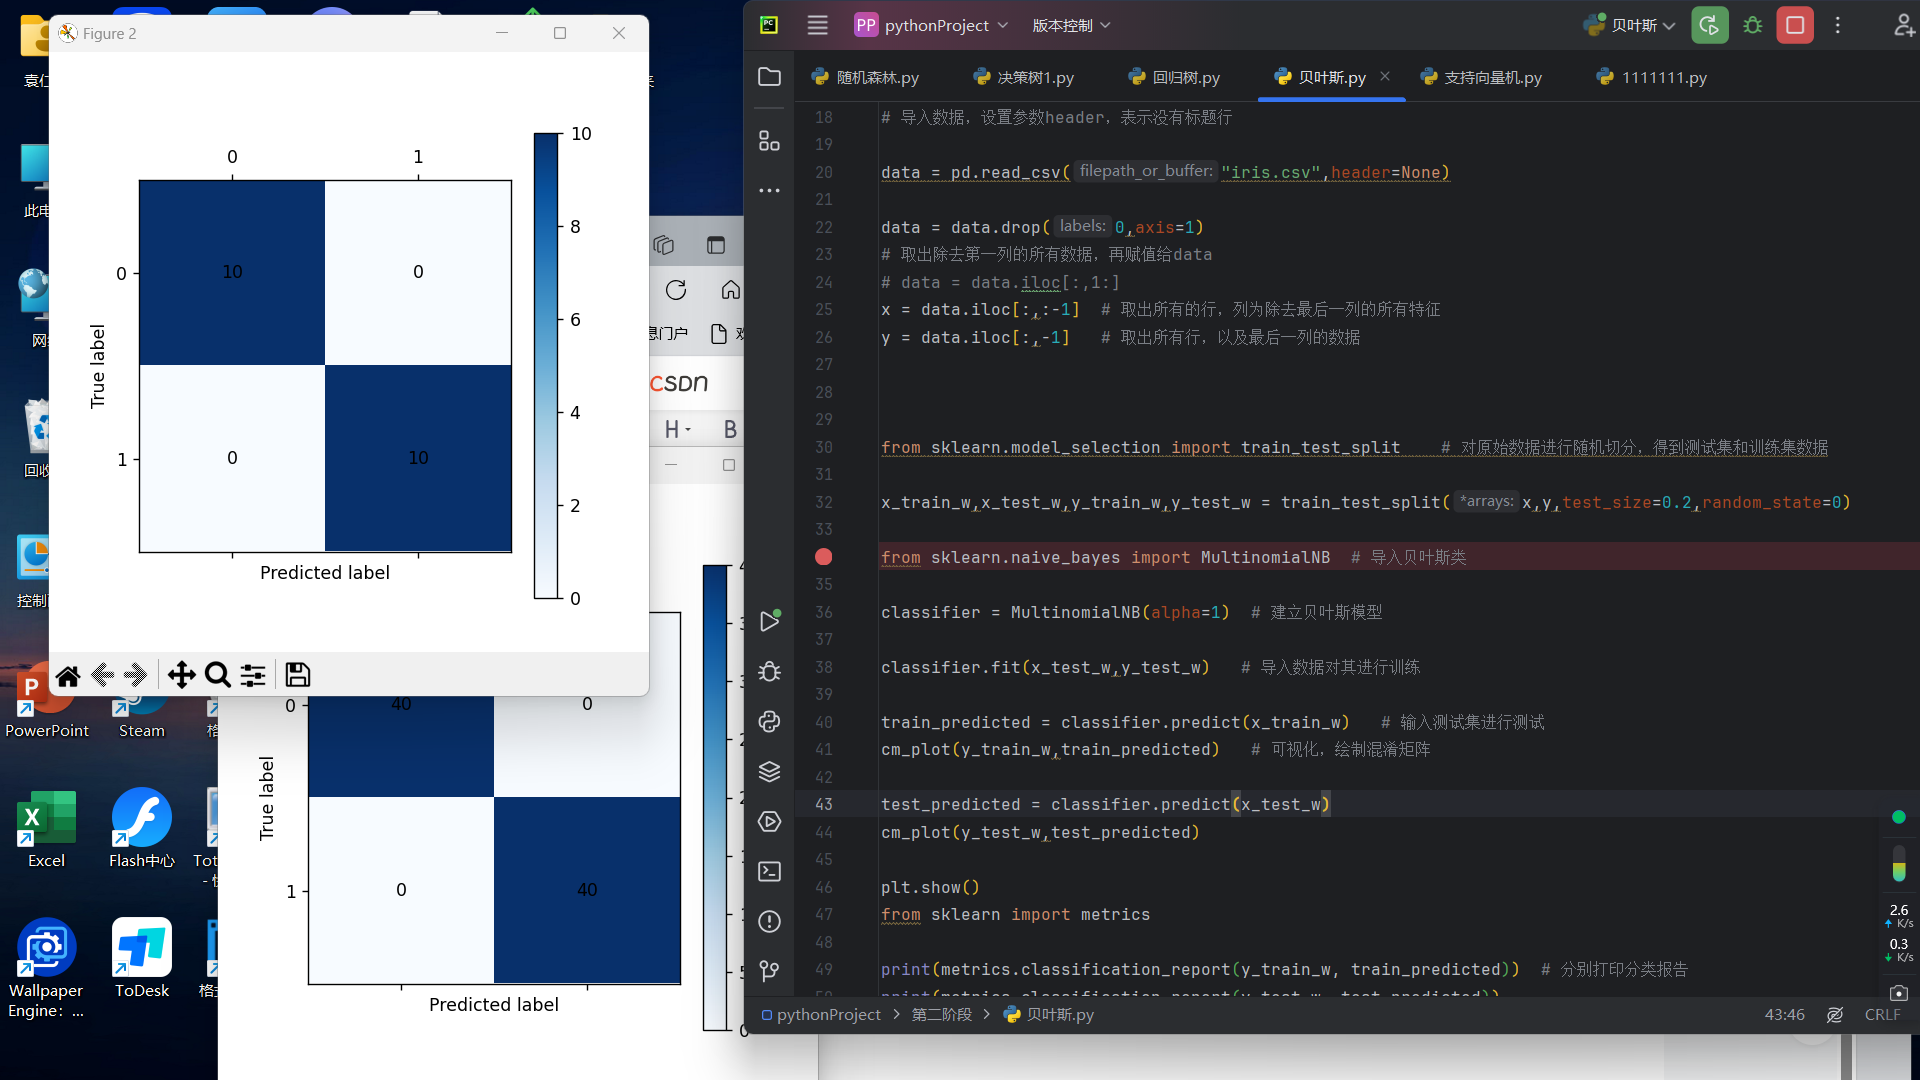The image size is (1920, 1080).
Task: Click the true 1 predicted 1 cell showing 40 in the background figure
Action: (587, 890)
